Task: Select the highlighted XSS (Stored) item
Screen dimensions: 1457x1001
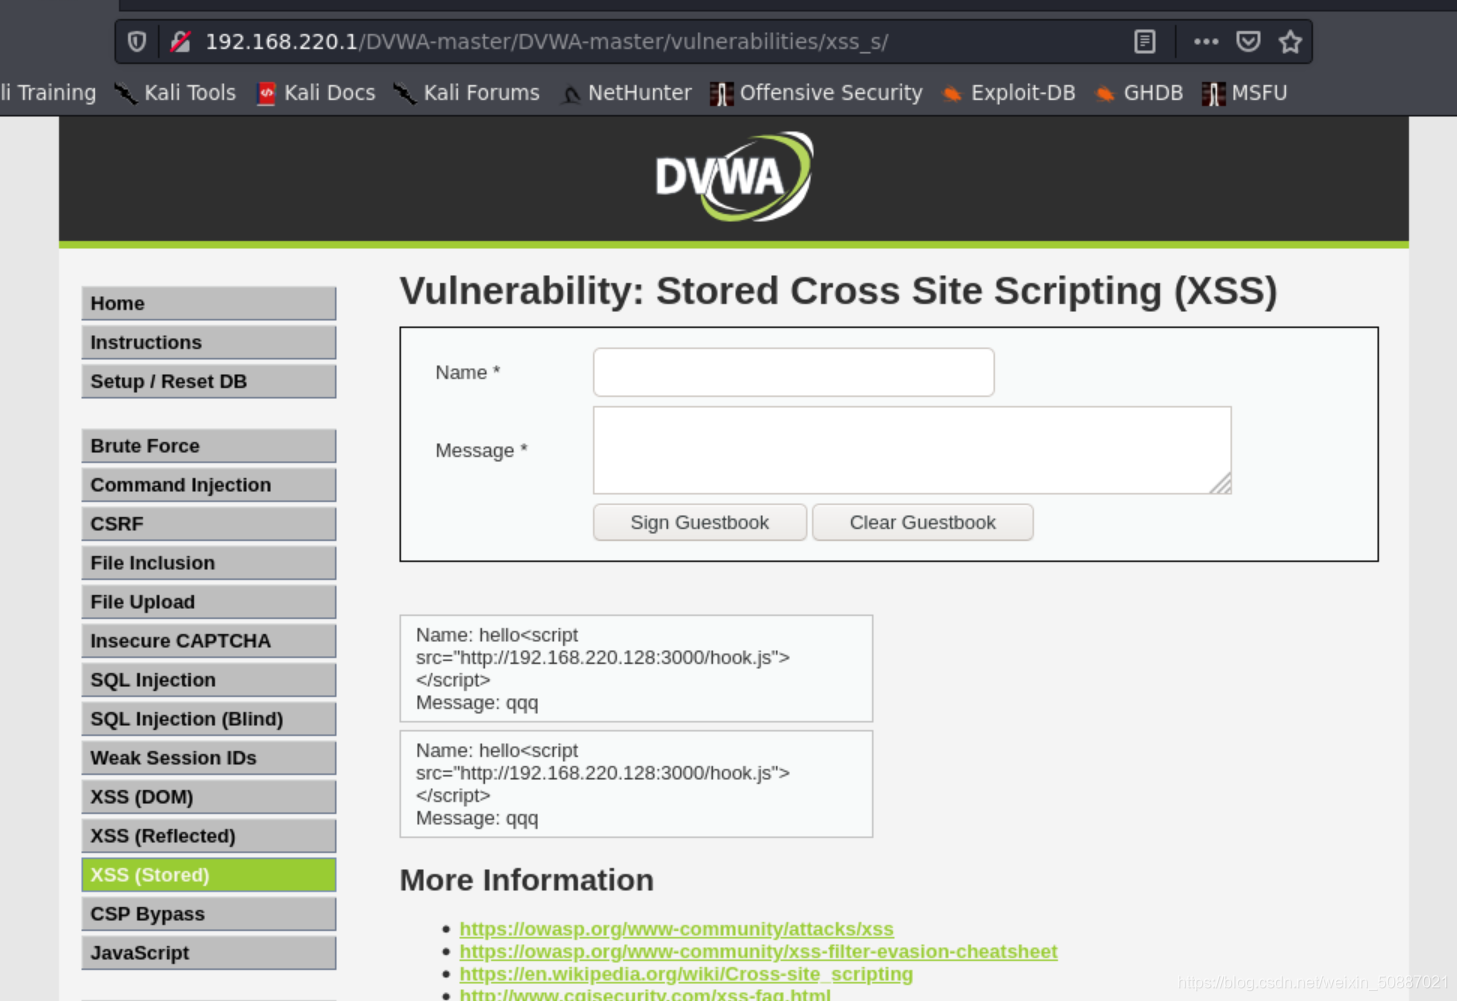Action: 209,875
